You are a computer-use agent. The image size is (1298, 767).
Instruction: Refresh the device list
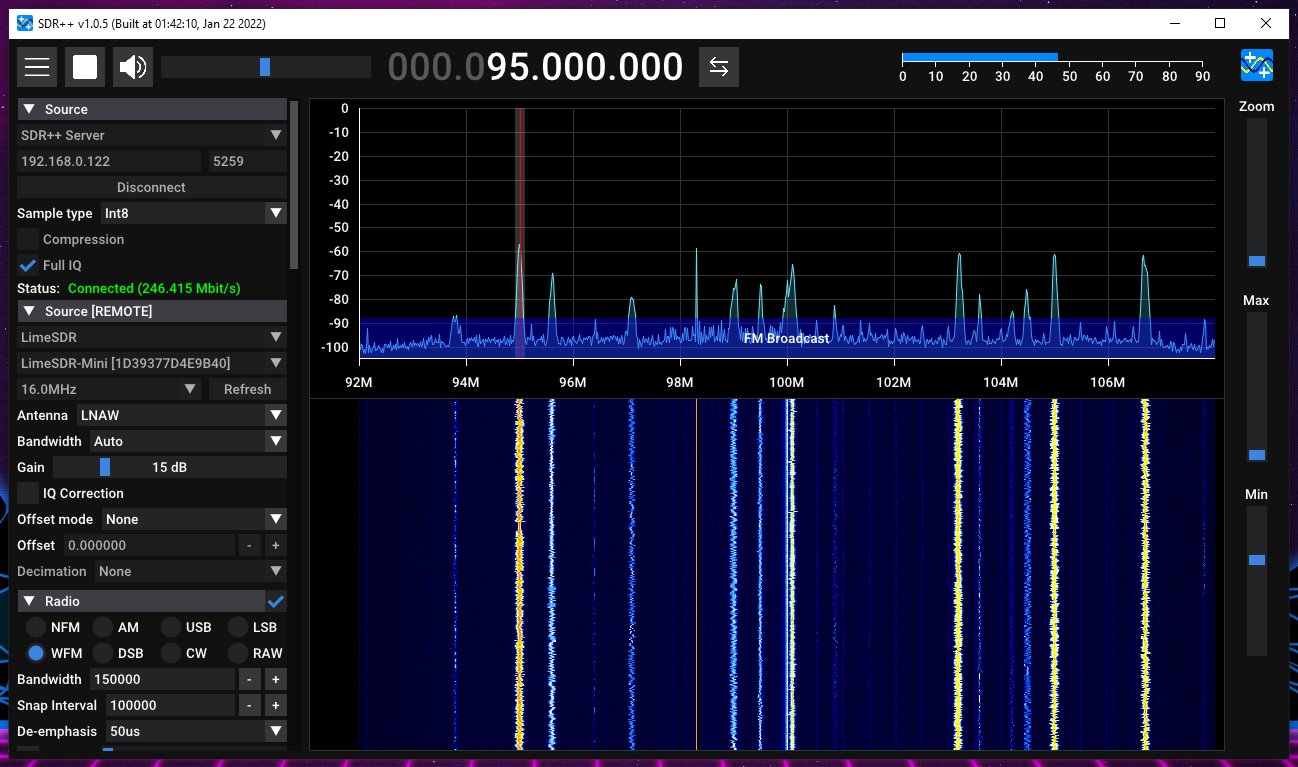point(246,389)
